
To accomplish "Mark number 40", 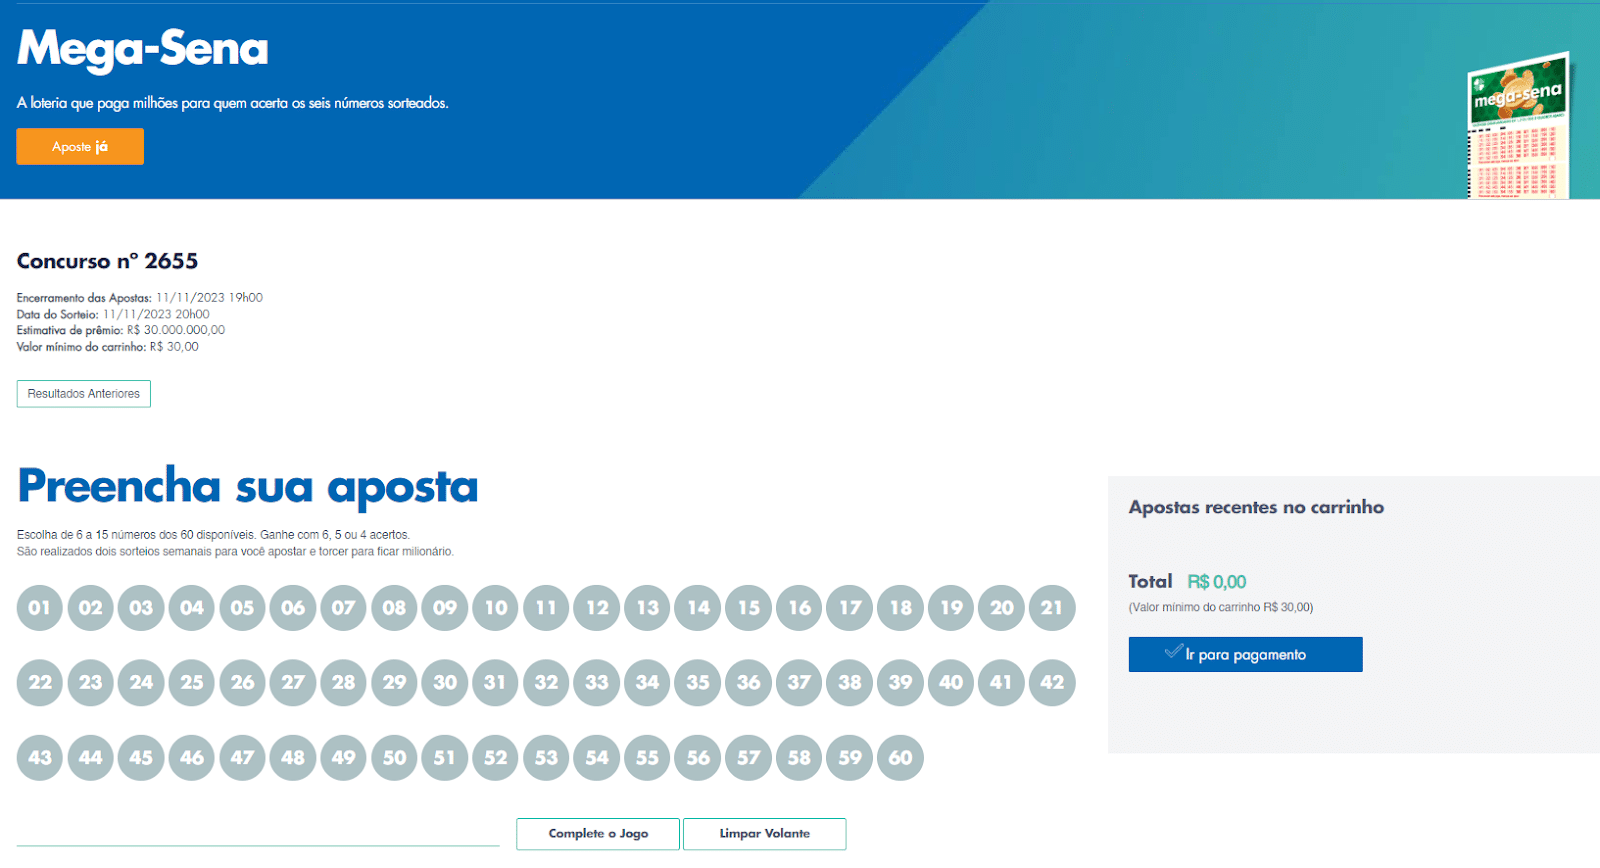I will click(951, 683).
